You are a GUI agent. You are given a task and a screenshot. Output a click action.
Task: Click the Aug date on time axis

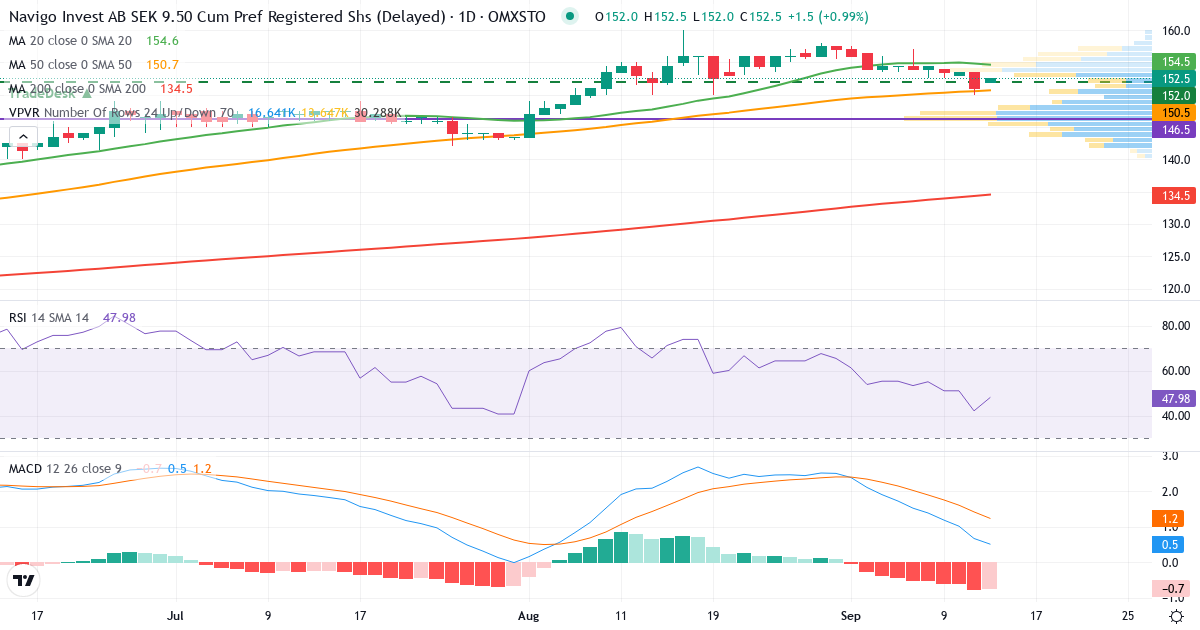pyautogui.click(x=529, y=616)
